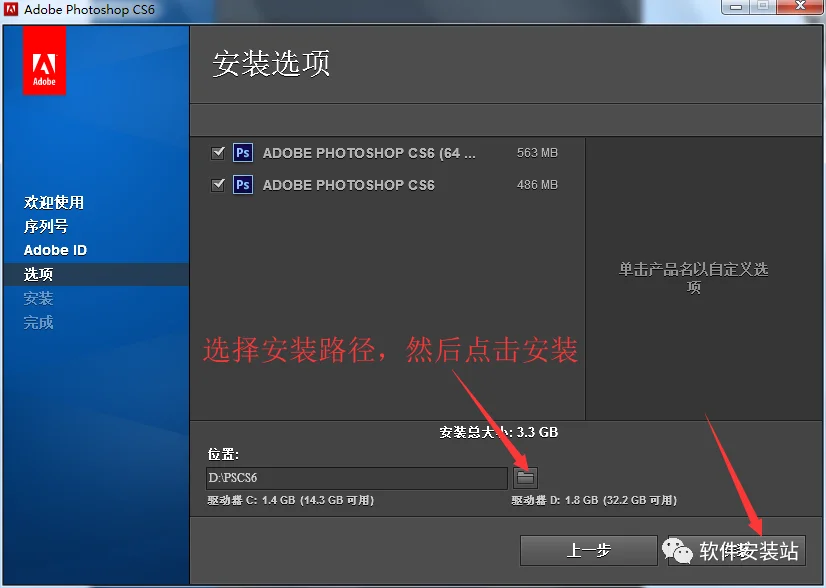This screenshot has height=588, width=826.
Task: Select the 序列号 step in sidebar
Action: pyautogui.click(x=46, y=227)
